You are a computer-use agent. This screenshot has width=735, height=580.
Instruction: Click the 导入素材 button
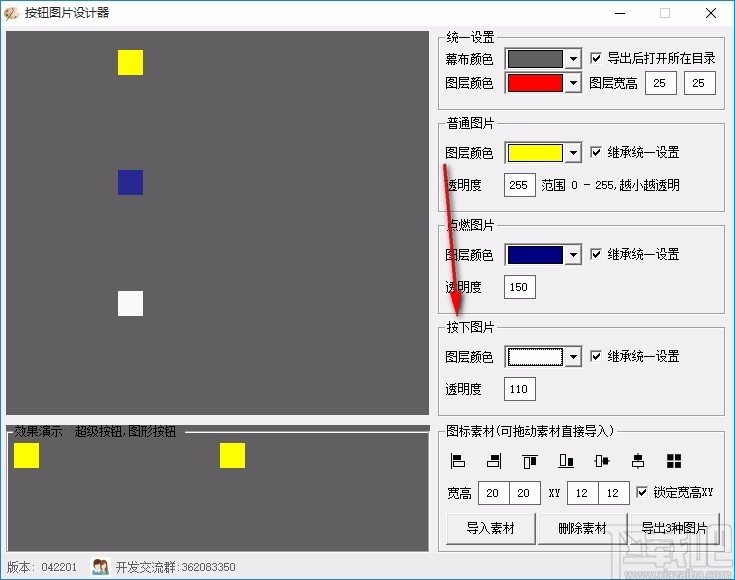point(490,528)
